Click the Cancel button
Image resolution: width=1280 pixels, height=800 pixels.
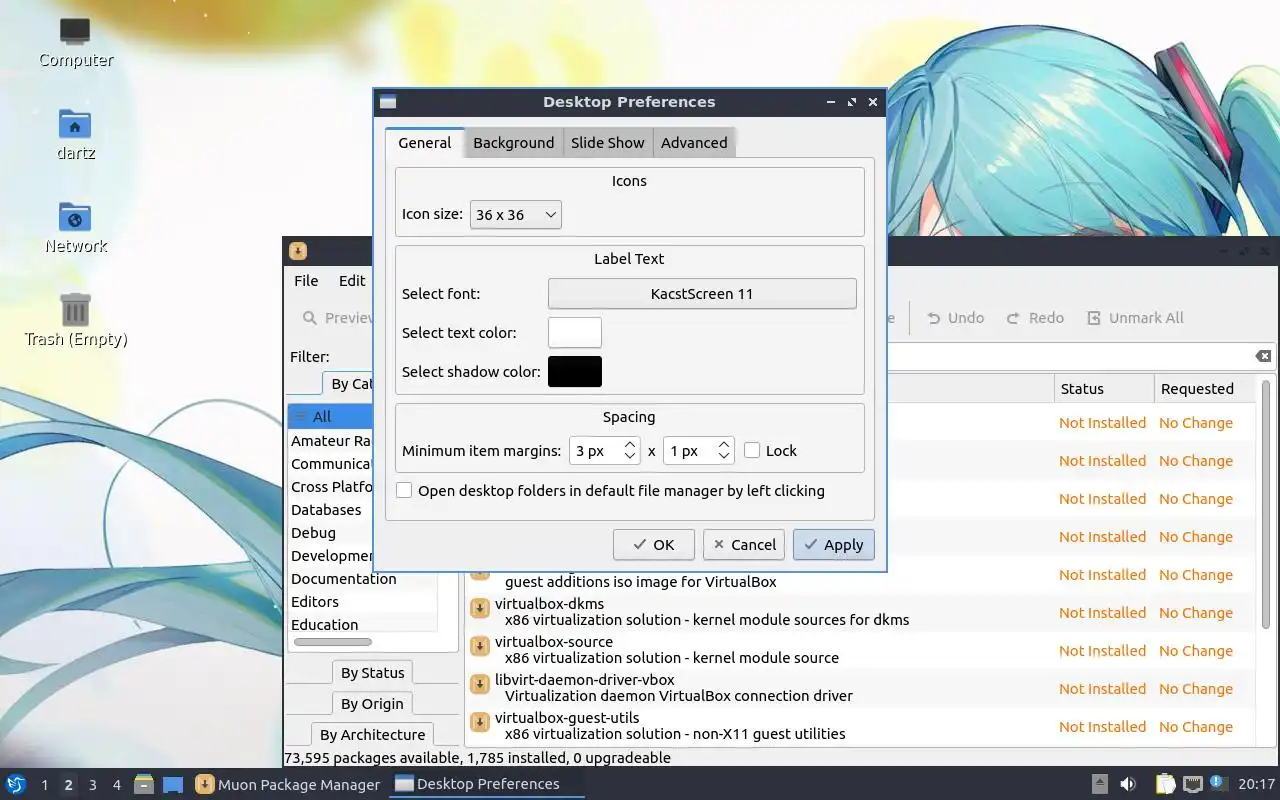pos(743,545)
